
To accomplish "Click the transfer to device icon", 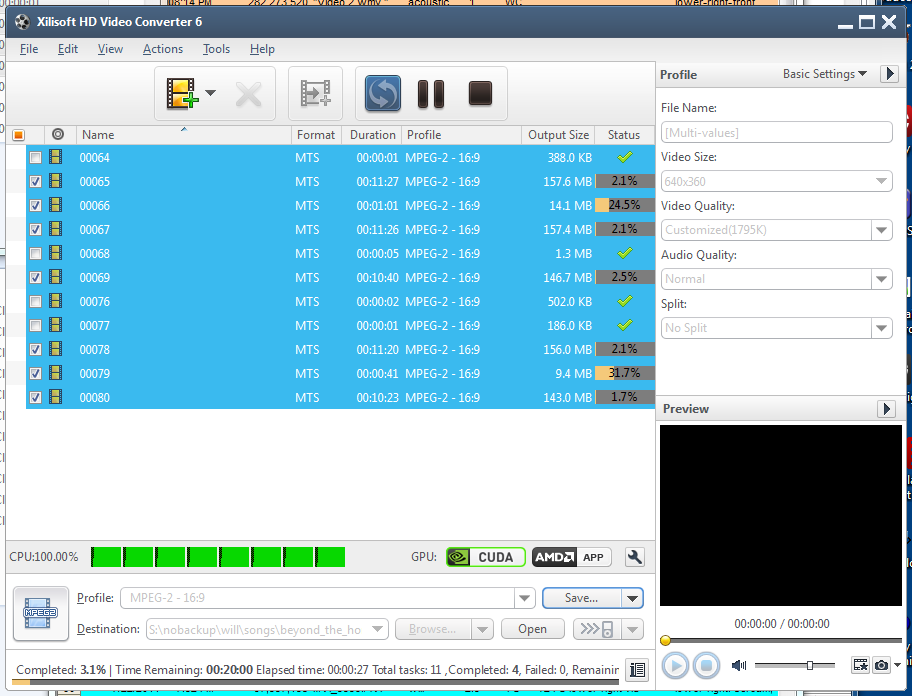I will (597, 629).
